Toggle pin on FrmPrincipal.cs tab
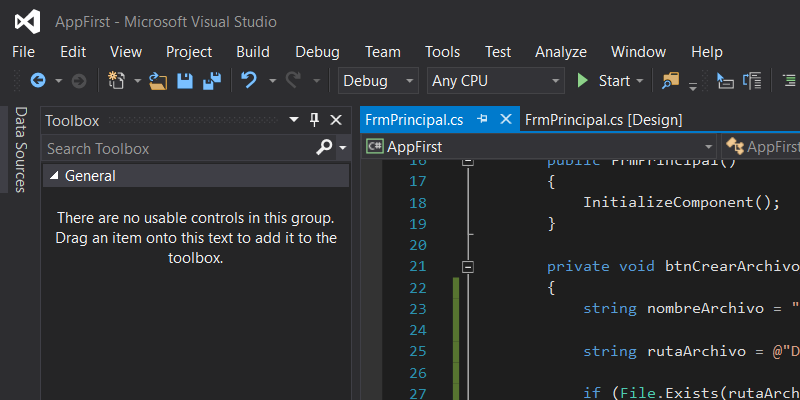This screenshot has height=400, width=800. click(483, 119)
